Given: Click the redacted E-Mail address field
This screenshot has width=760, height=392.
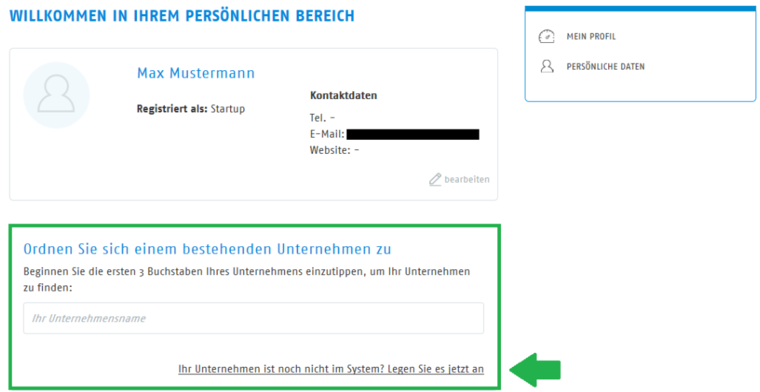Looking at the screenshot, I should (413, 134).
